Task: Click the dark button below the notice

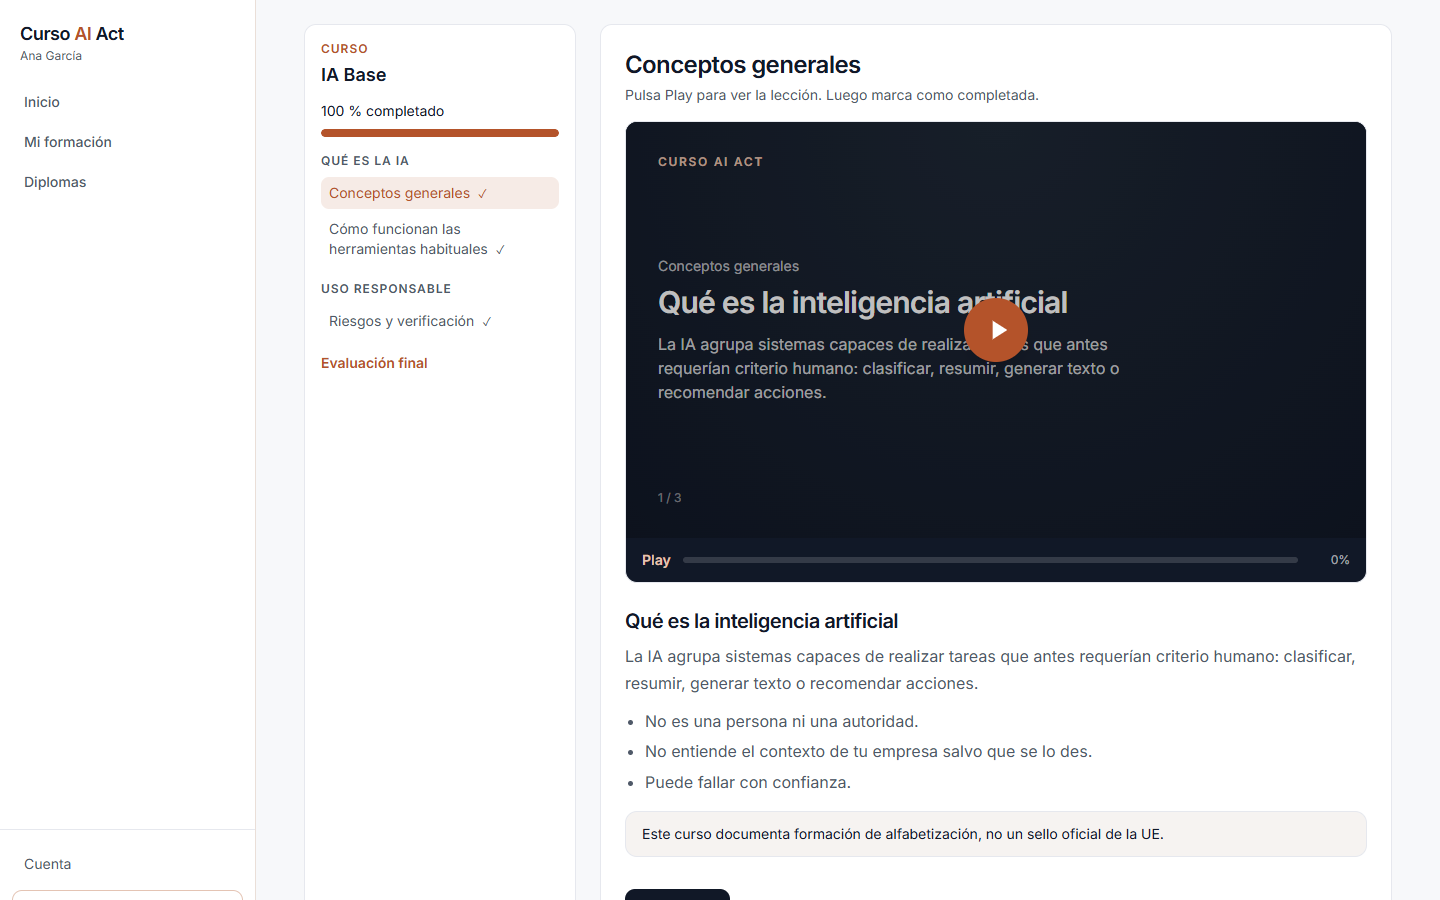Action: pos(677,894)
